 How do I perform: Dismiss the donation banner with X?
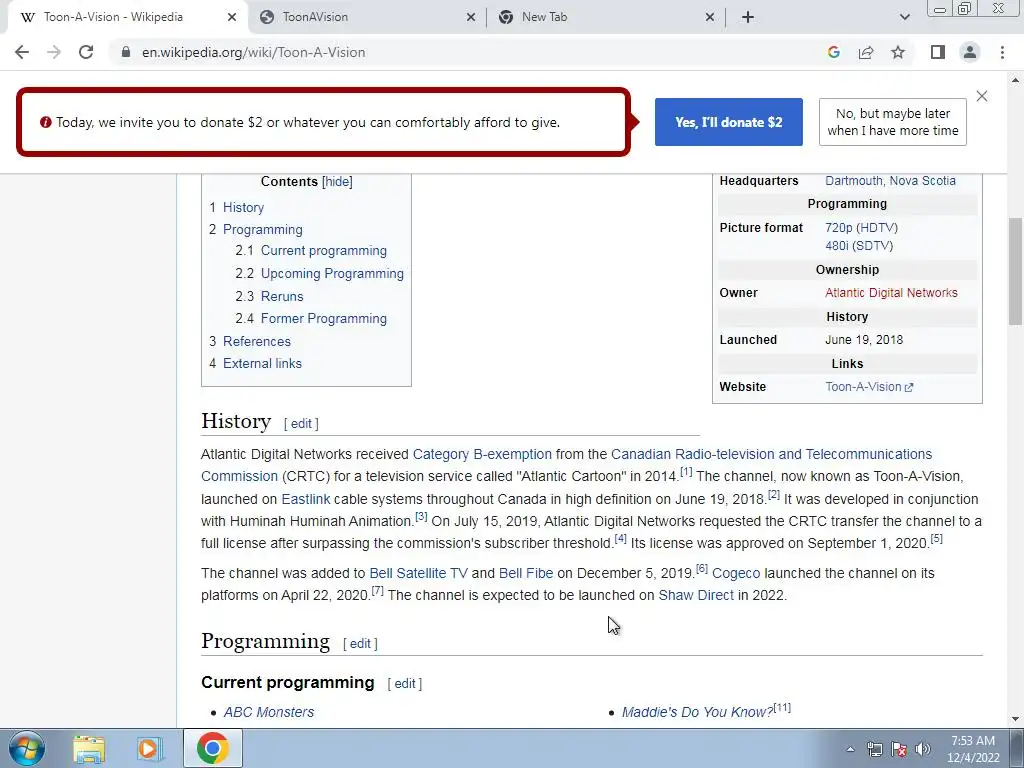point(982,96)
